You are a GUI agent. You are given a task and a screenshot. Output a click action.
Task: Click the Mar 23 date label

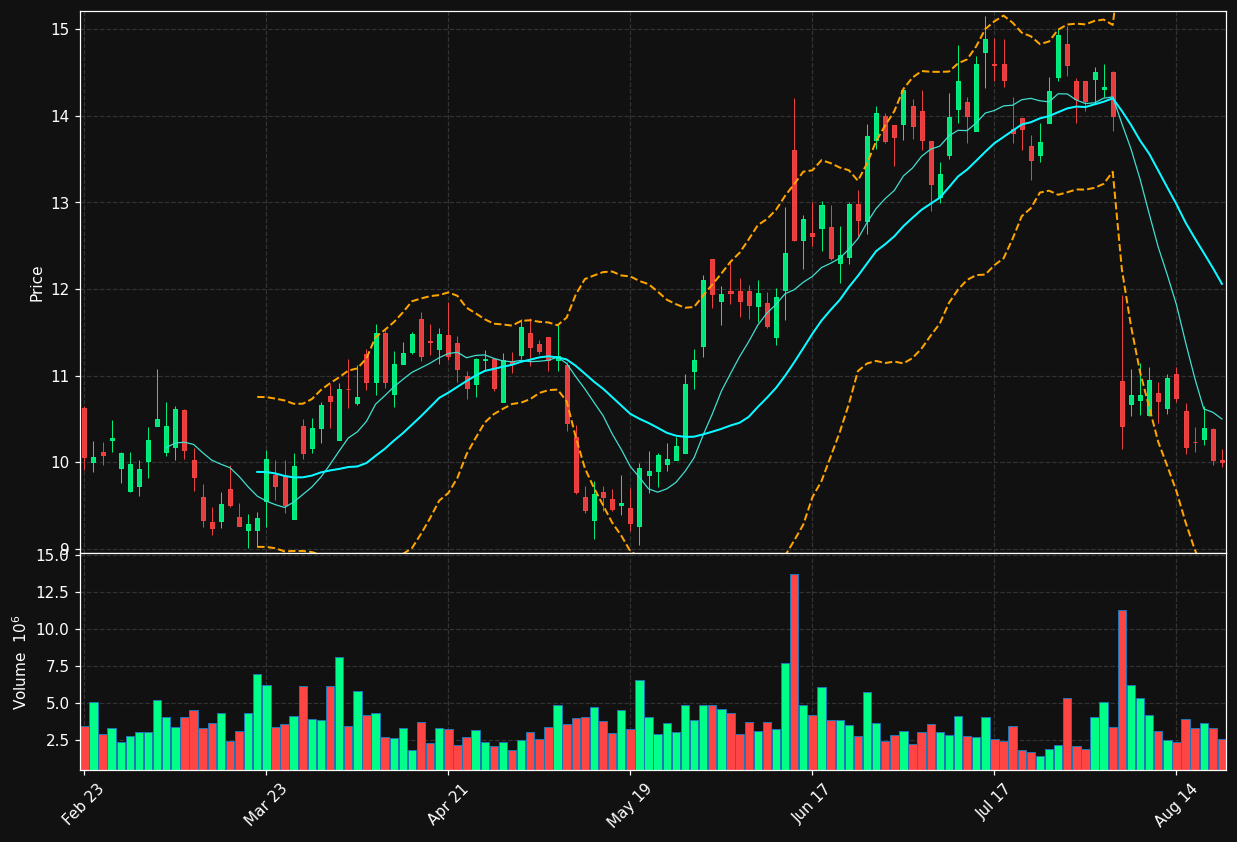tap(265, 806)
